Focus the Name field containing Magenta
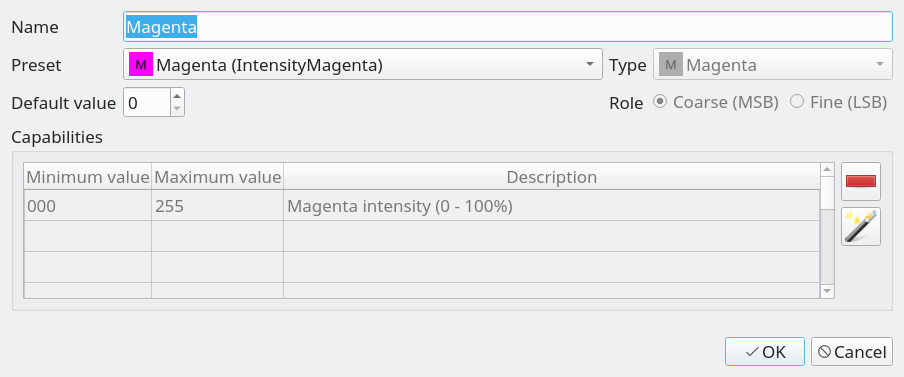Viewport: 904px width, 377px height. pyautogui.click(x=508, y=27)
